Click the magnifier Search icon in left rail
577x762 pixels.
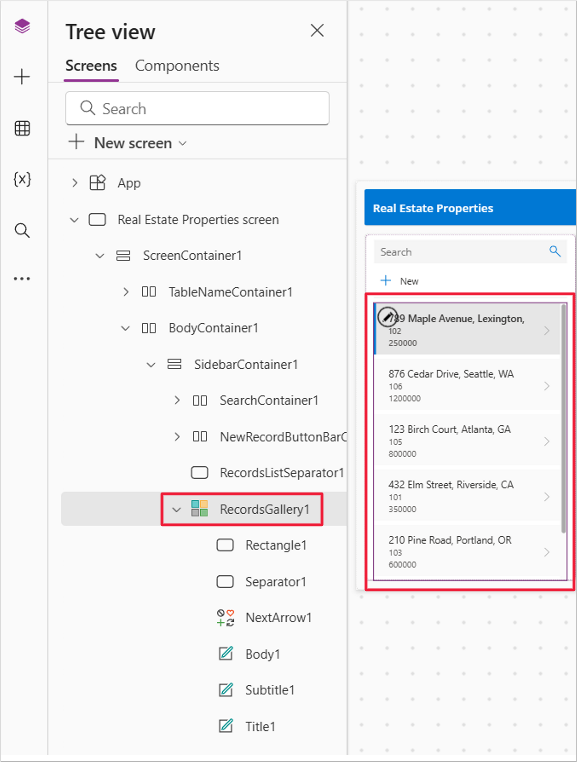(x=22, y=230)
